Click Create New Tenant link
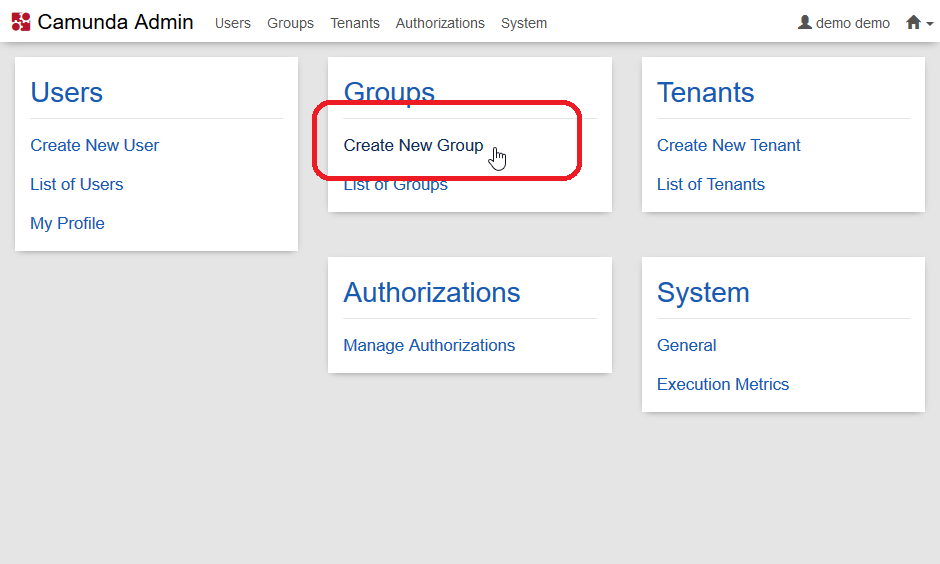940x564 pixels. [x=728, y=145]
